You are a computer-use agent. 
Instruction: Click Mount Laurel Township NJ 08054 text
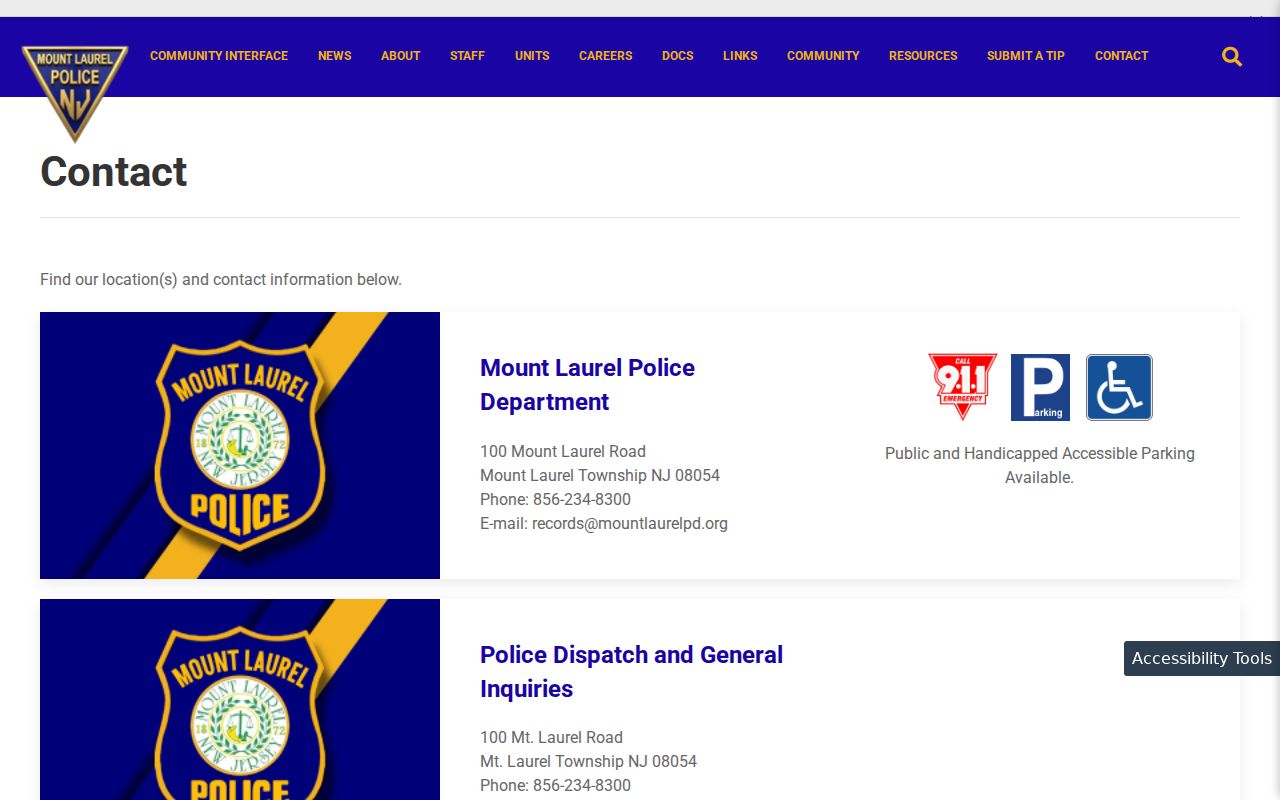(600, 475)
